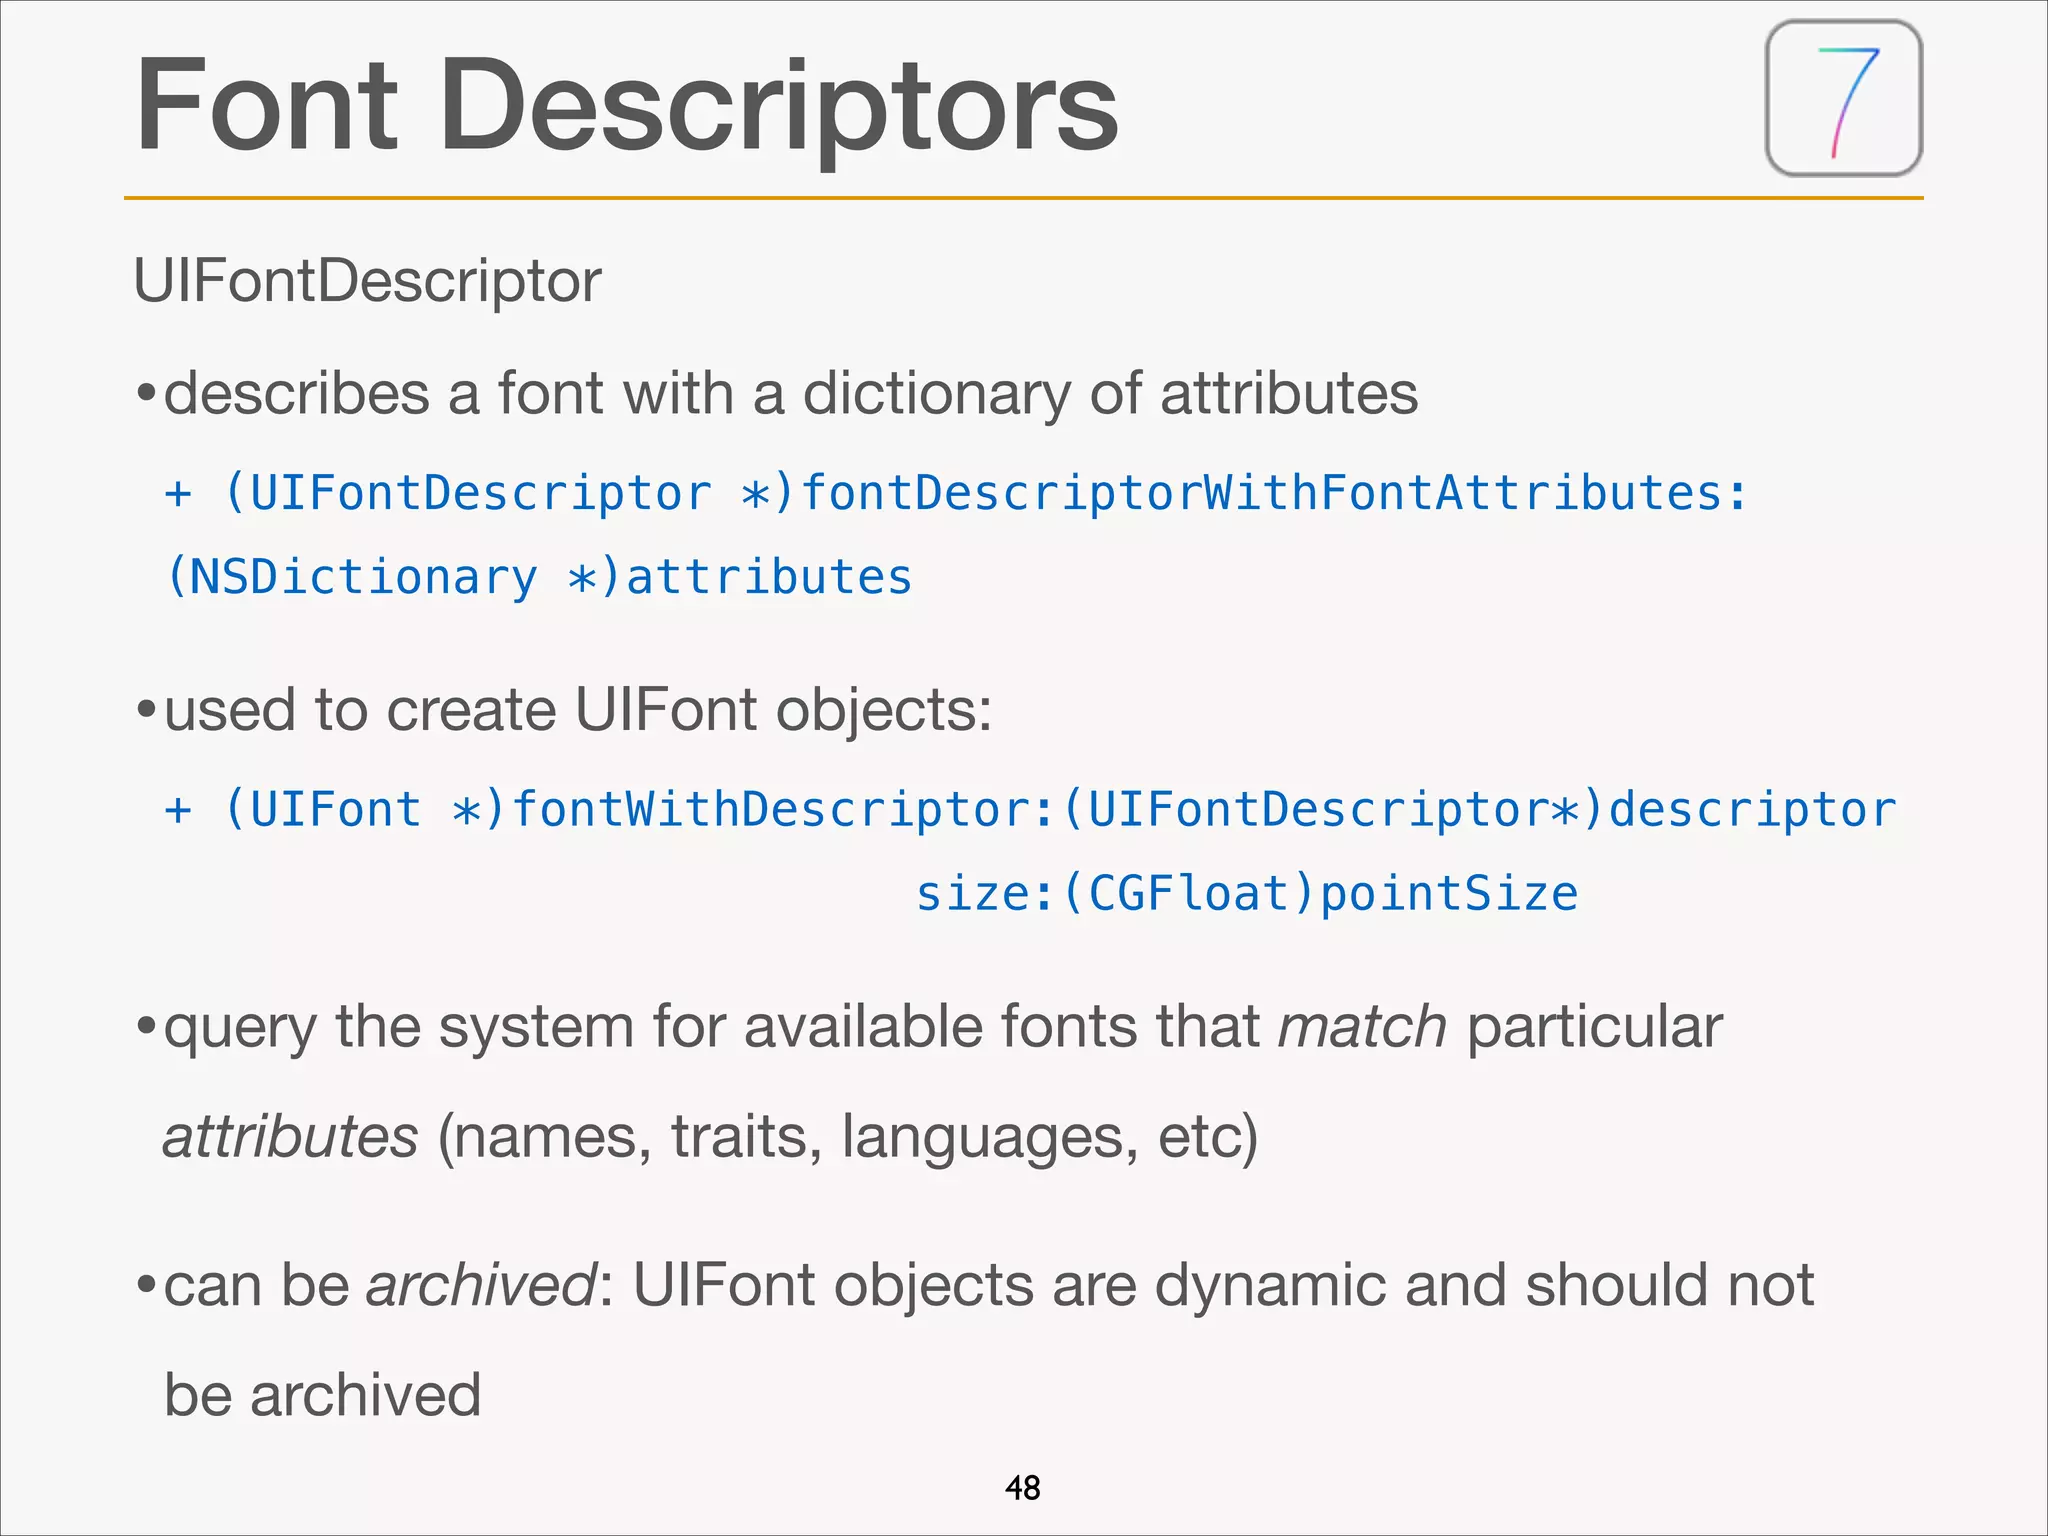Image resolution: width=2048 pixels, height=1536 pixels.
Task: Click code '(NSDictionary *)attributes'
Action: tap(539, 577)
